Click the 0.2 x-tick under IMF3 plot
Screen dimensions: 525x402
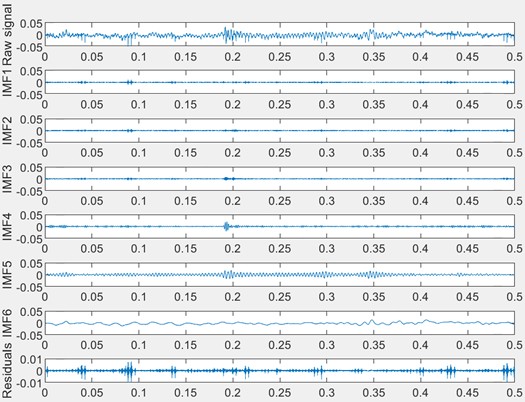pyautogui.click(x=233, y=201)
